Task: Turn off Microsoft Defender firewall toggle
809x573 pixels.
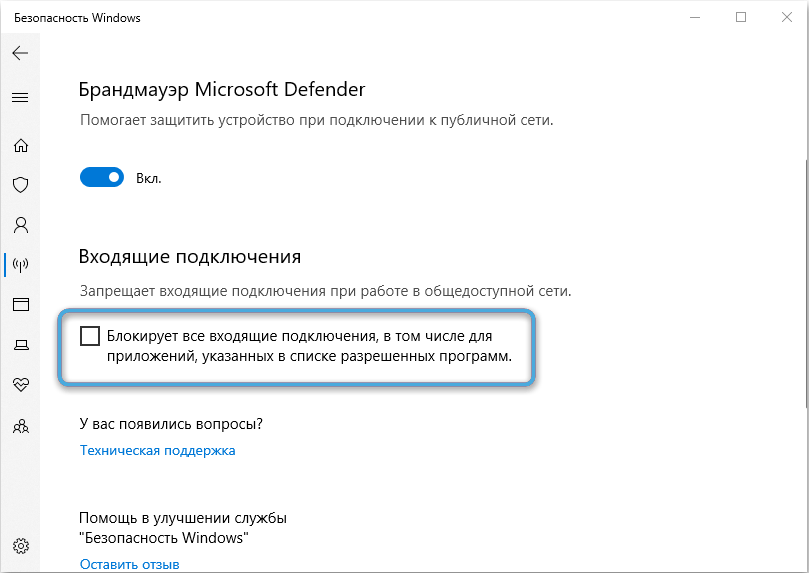Action: point(101,178)
